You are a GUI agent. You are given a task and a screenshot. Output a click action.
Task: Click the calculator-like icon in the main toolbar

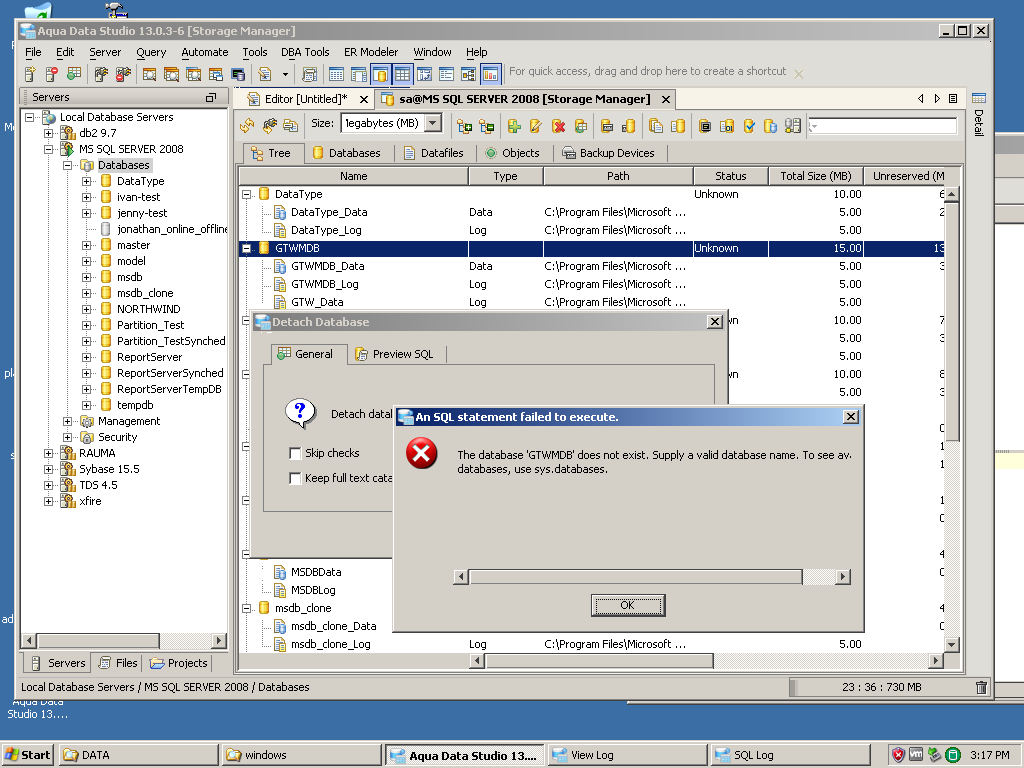tap(310, 74)
